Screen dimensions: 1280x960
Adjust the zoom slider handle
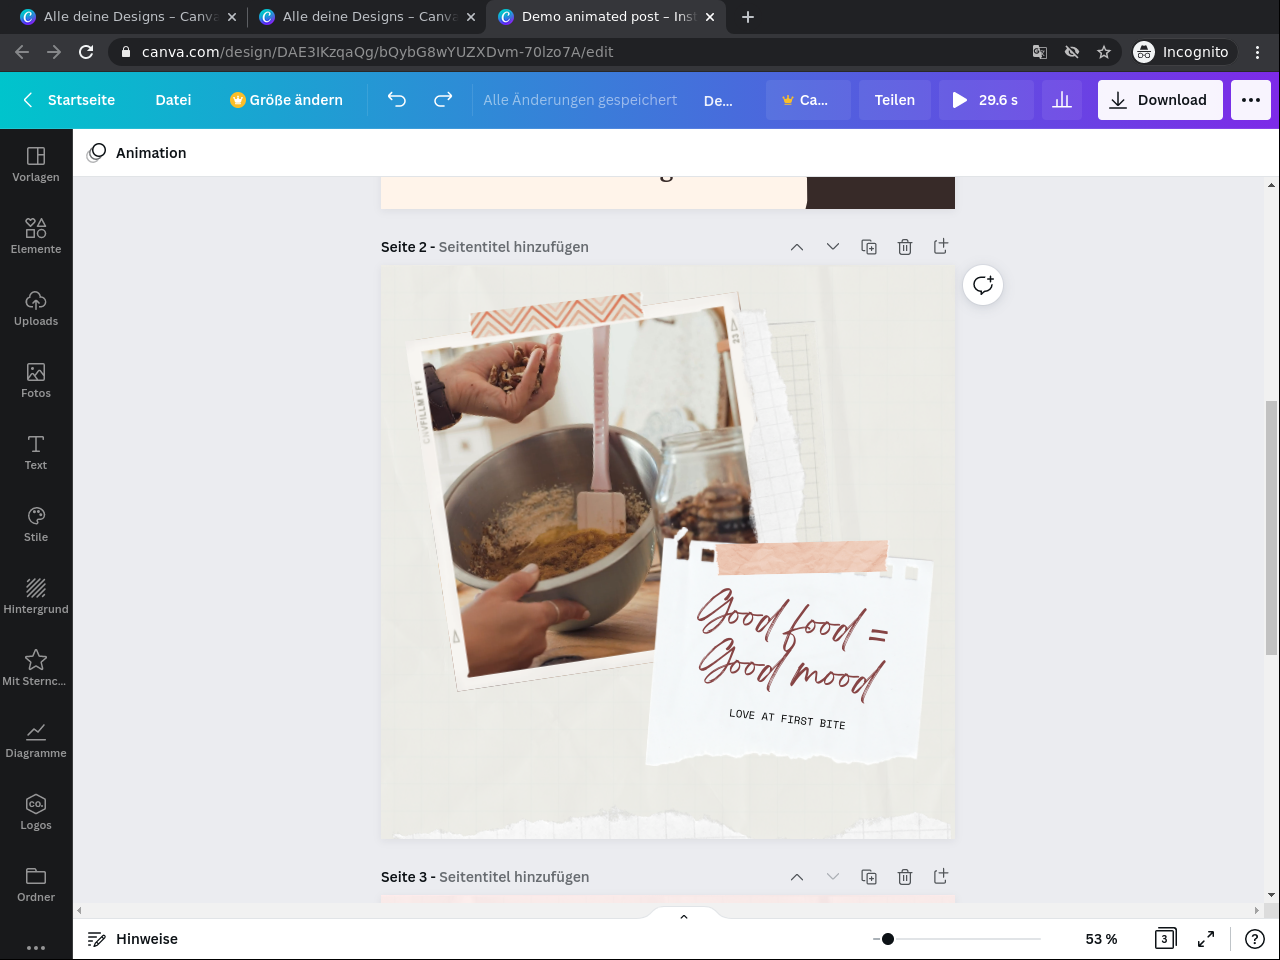888,939
